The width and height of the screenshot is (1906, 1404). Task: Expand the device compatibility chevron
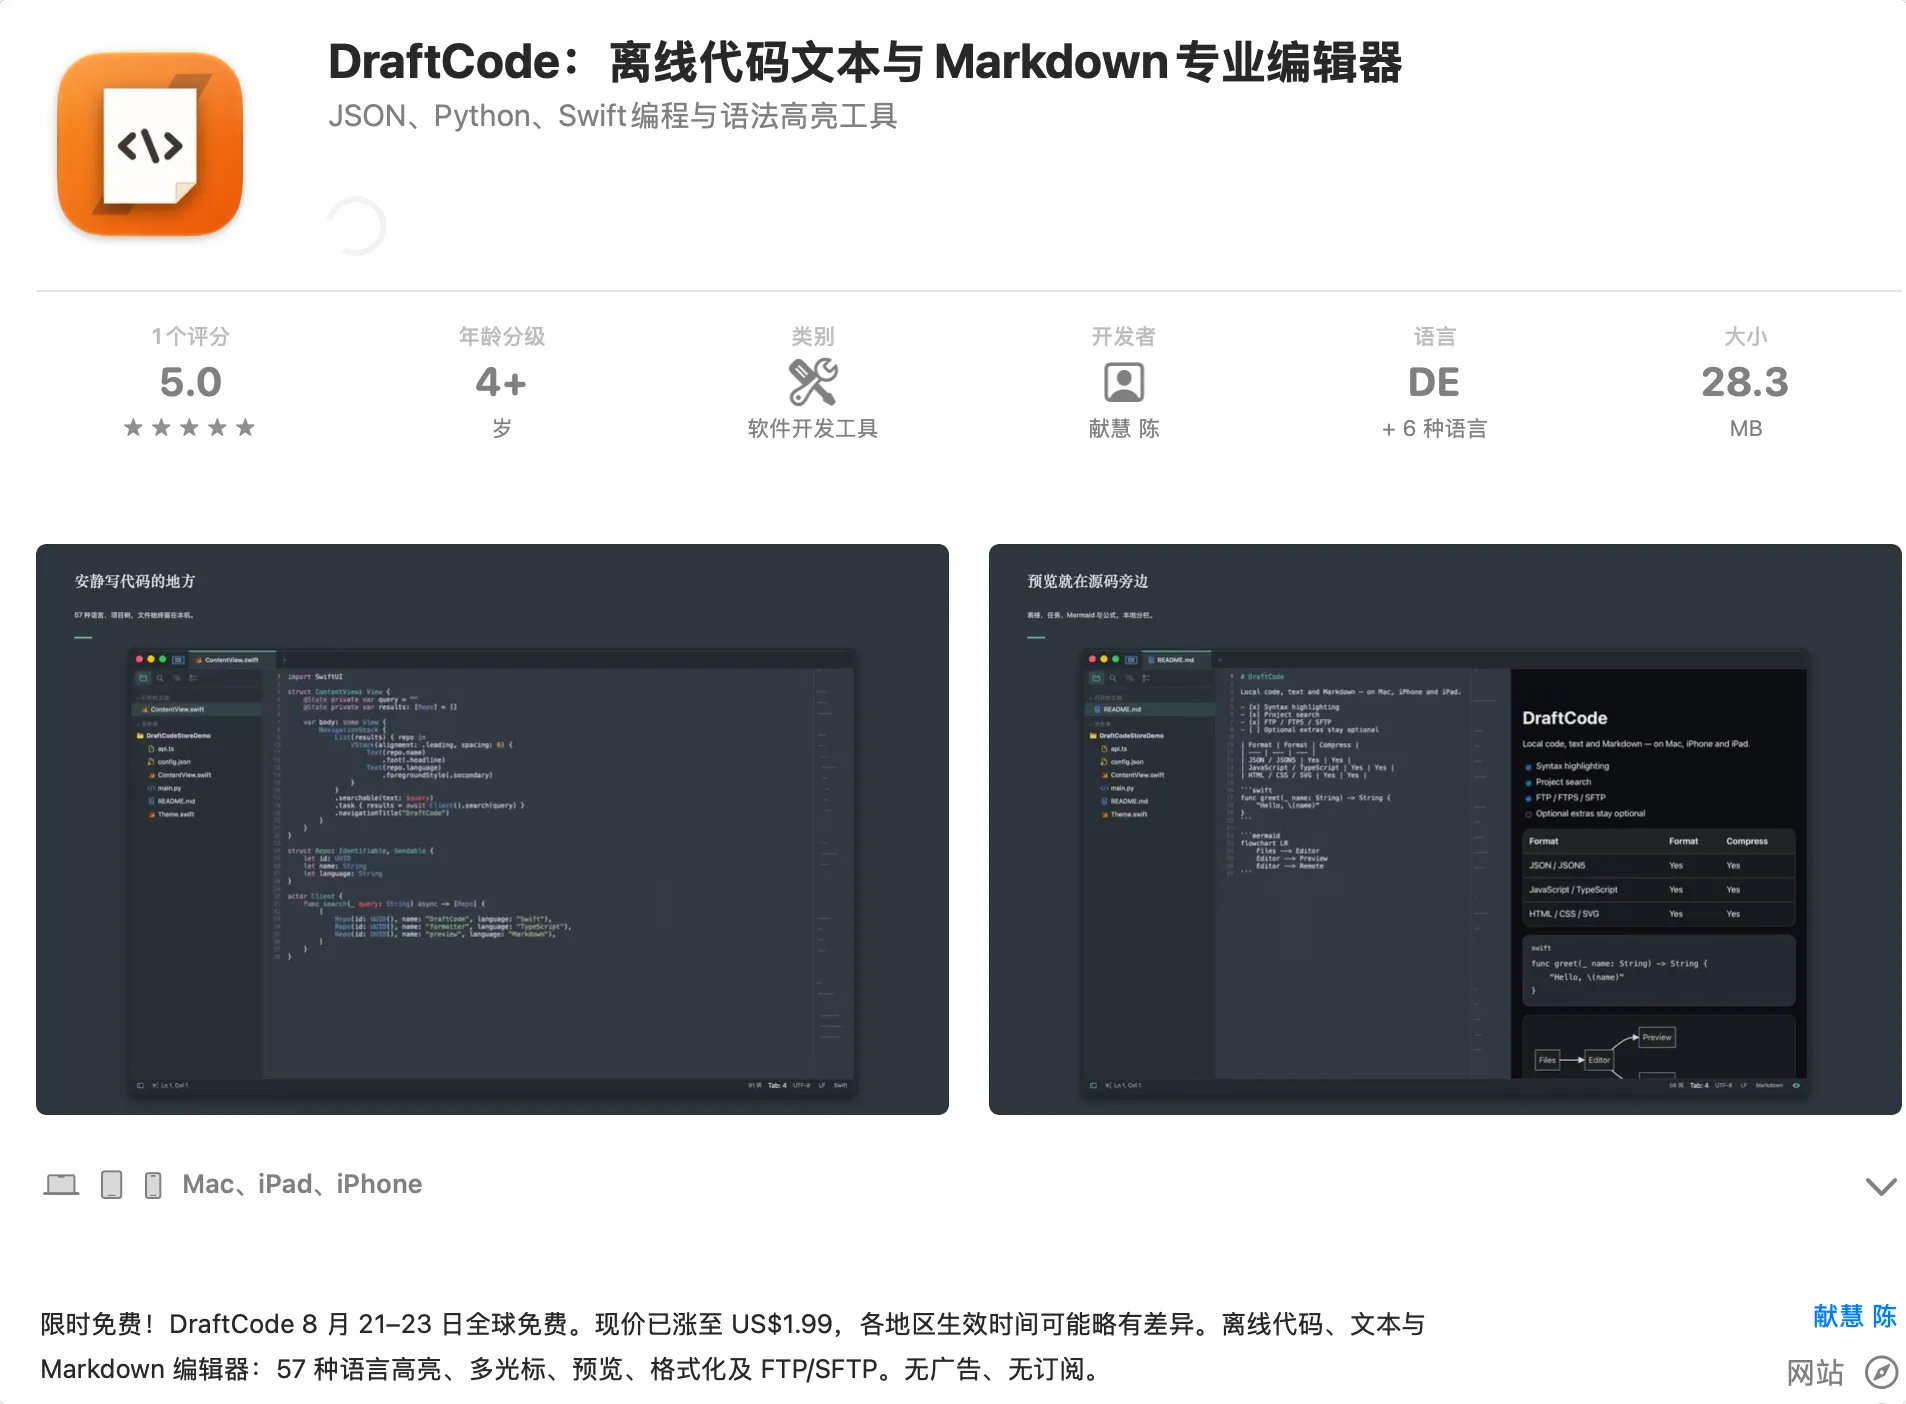pyautogui.click(x=1881, y=1186)
